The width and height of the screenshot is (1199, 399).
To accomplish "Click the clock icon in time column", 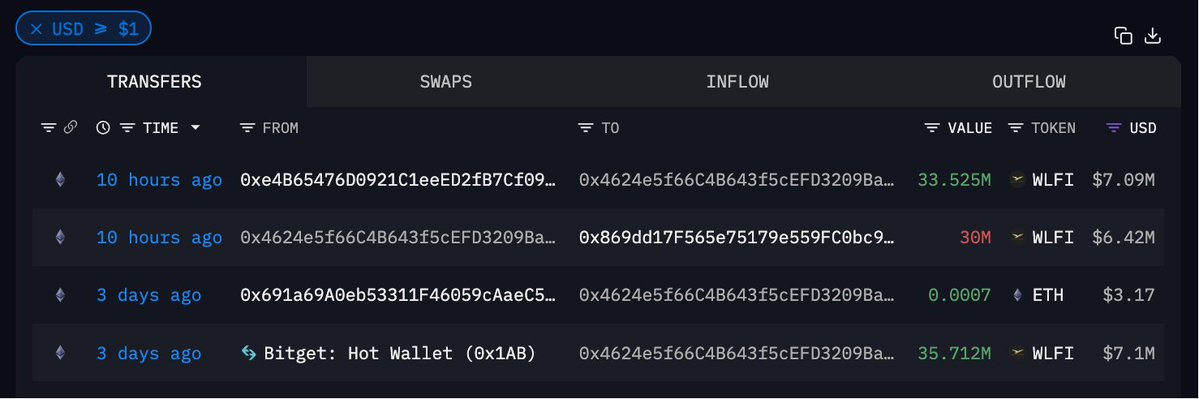I will tap(103, 128).
